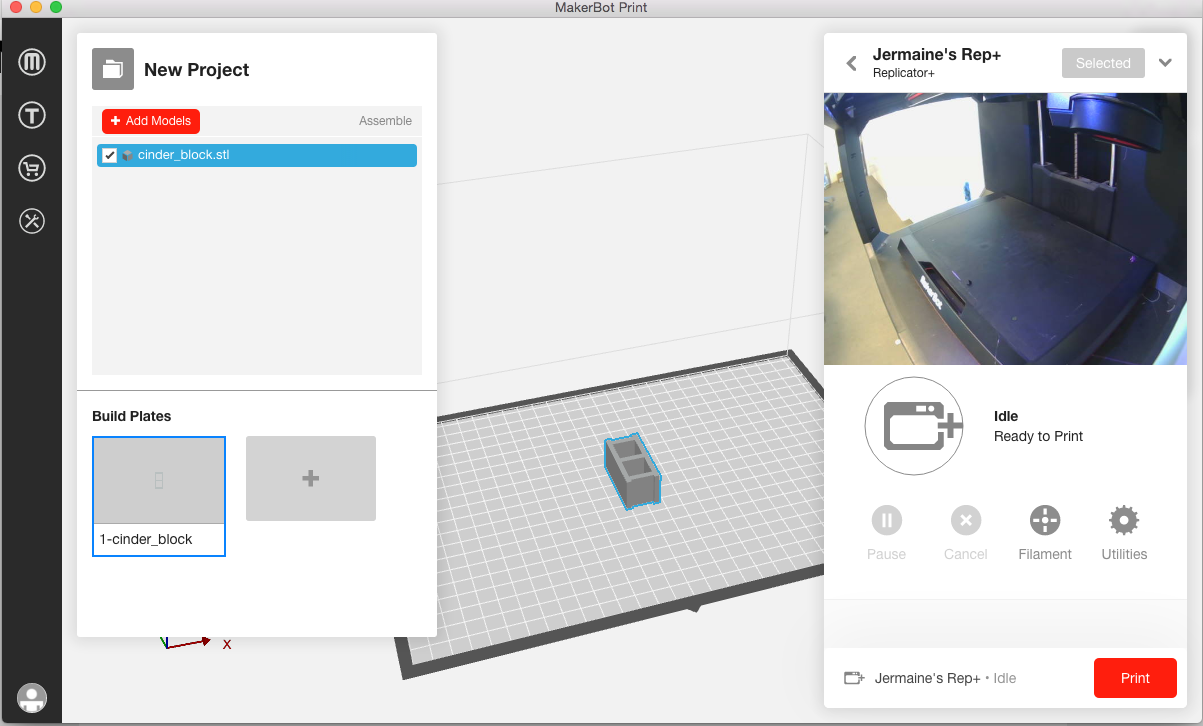Click the Assemble link
Screen dimensions: 1203x726
385,121
